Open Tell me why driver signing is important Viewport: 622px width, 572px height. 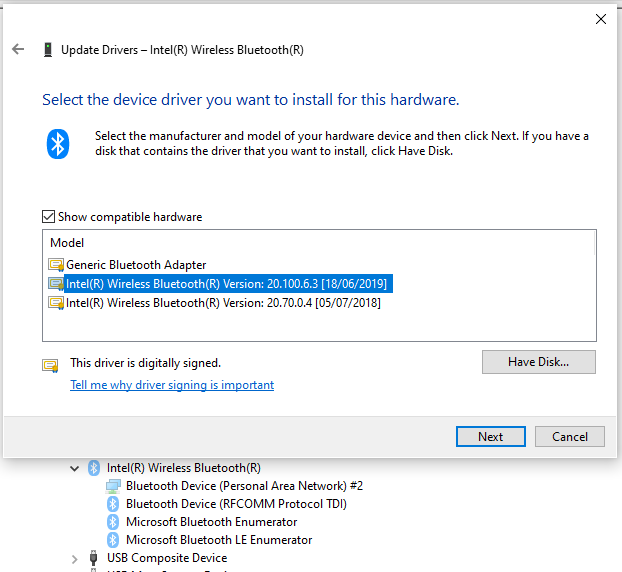coord(172,385)
